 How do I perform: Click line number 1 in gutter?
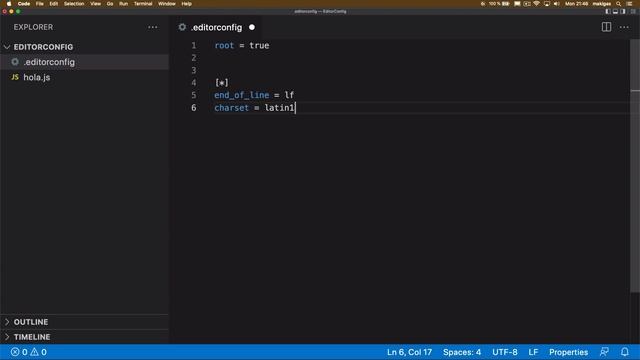(193, 46)
